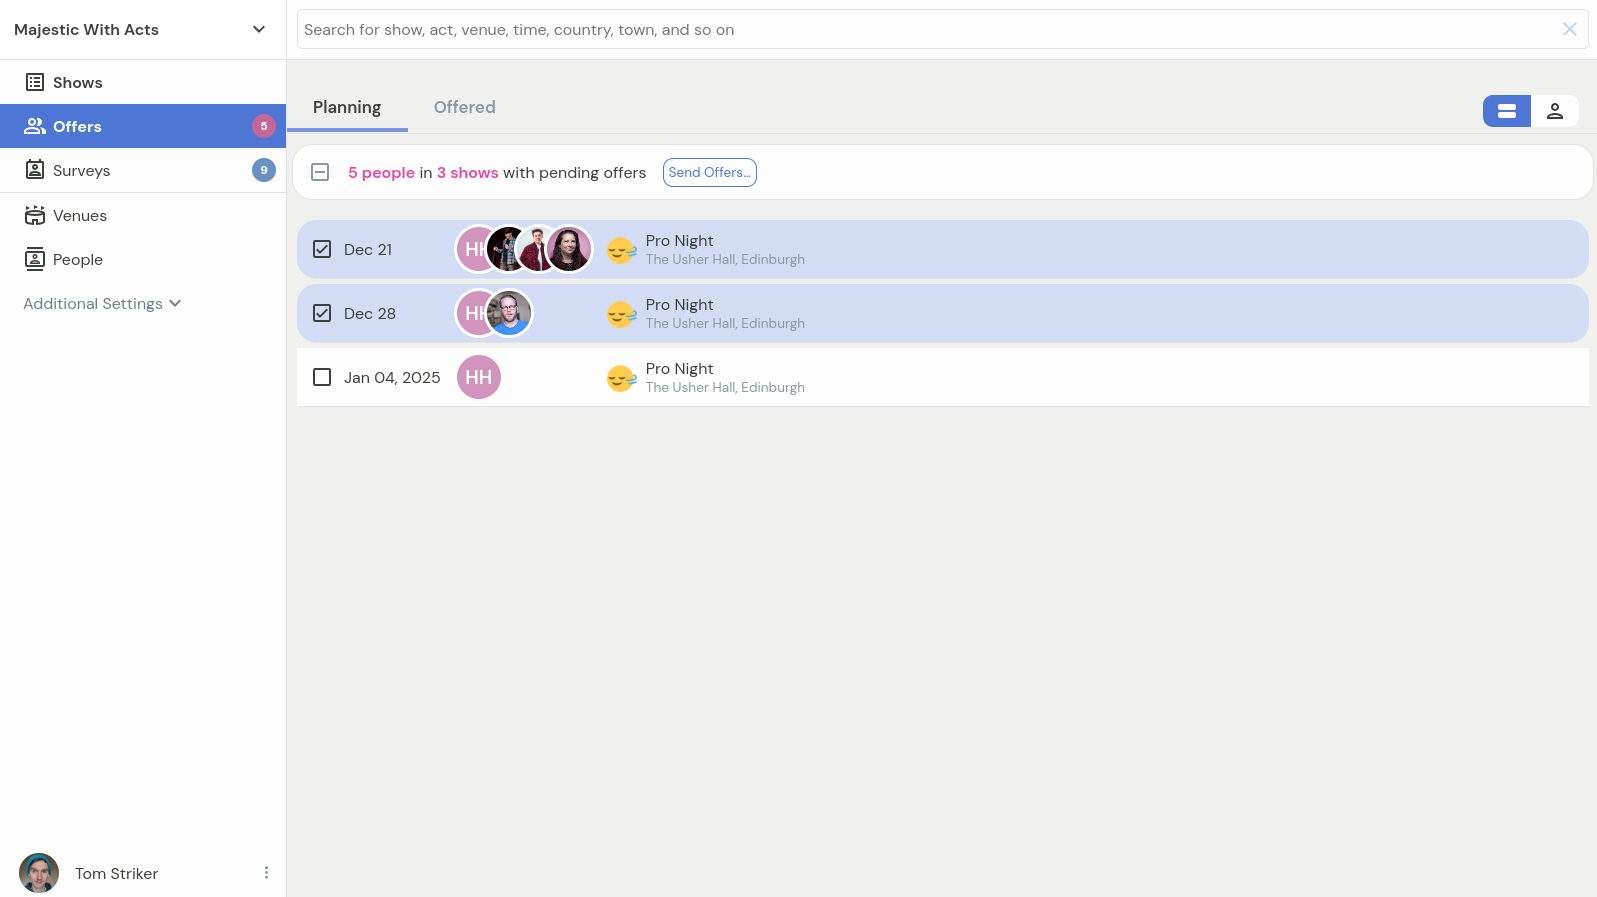1597x897 pixels.
Task: Toggle the select-all pending offers checkbox
Action: [320, 172]
